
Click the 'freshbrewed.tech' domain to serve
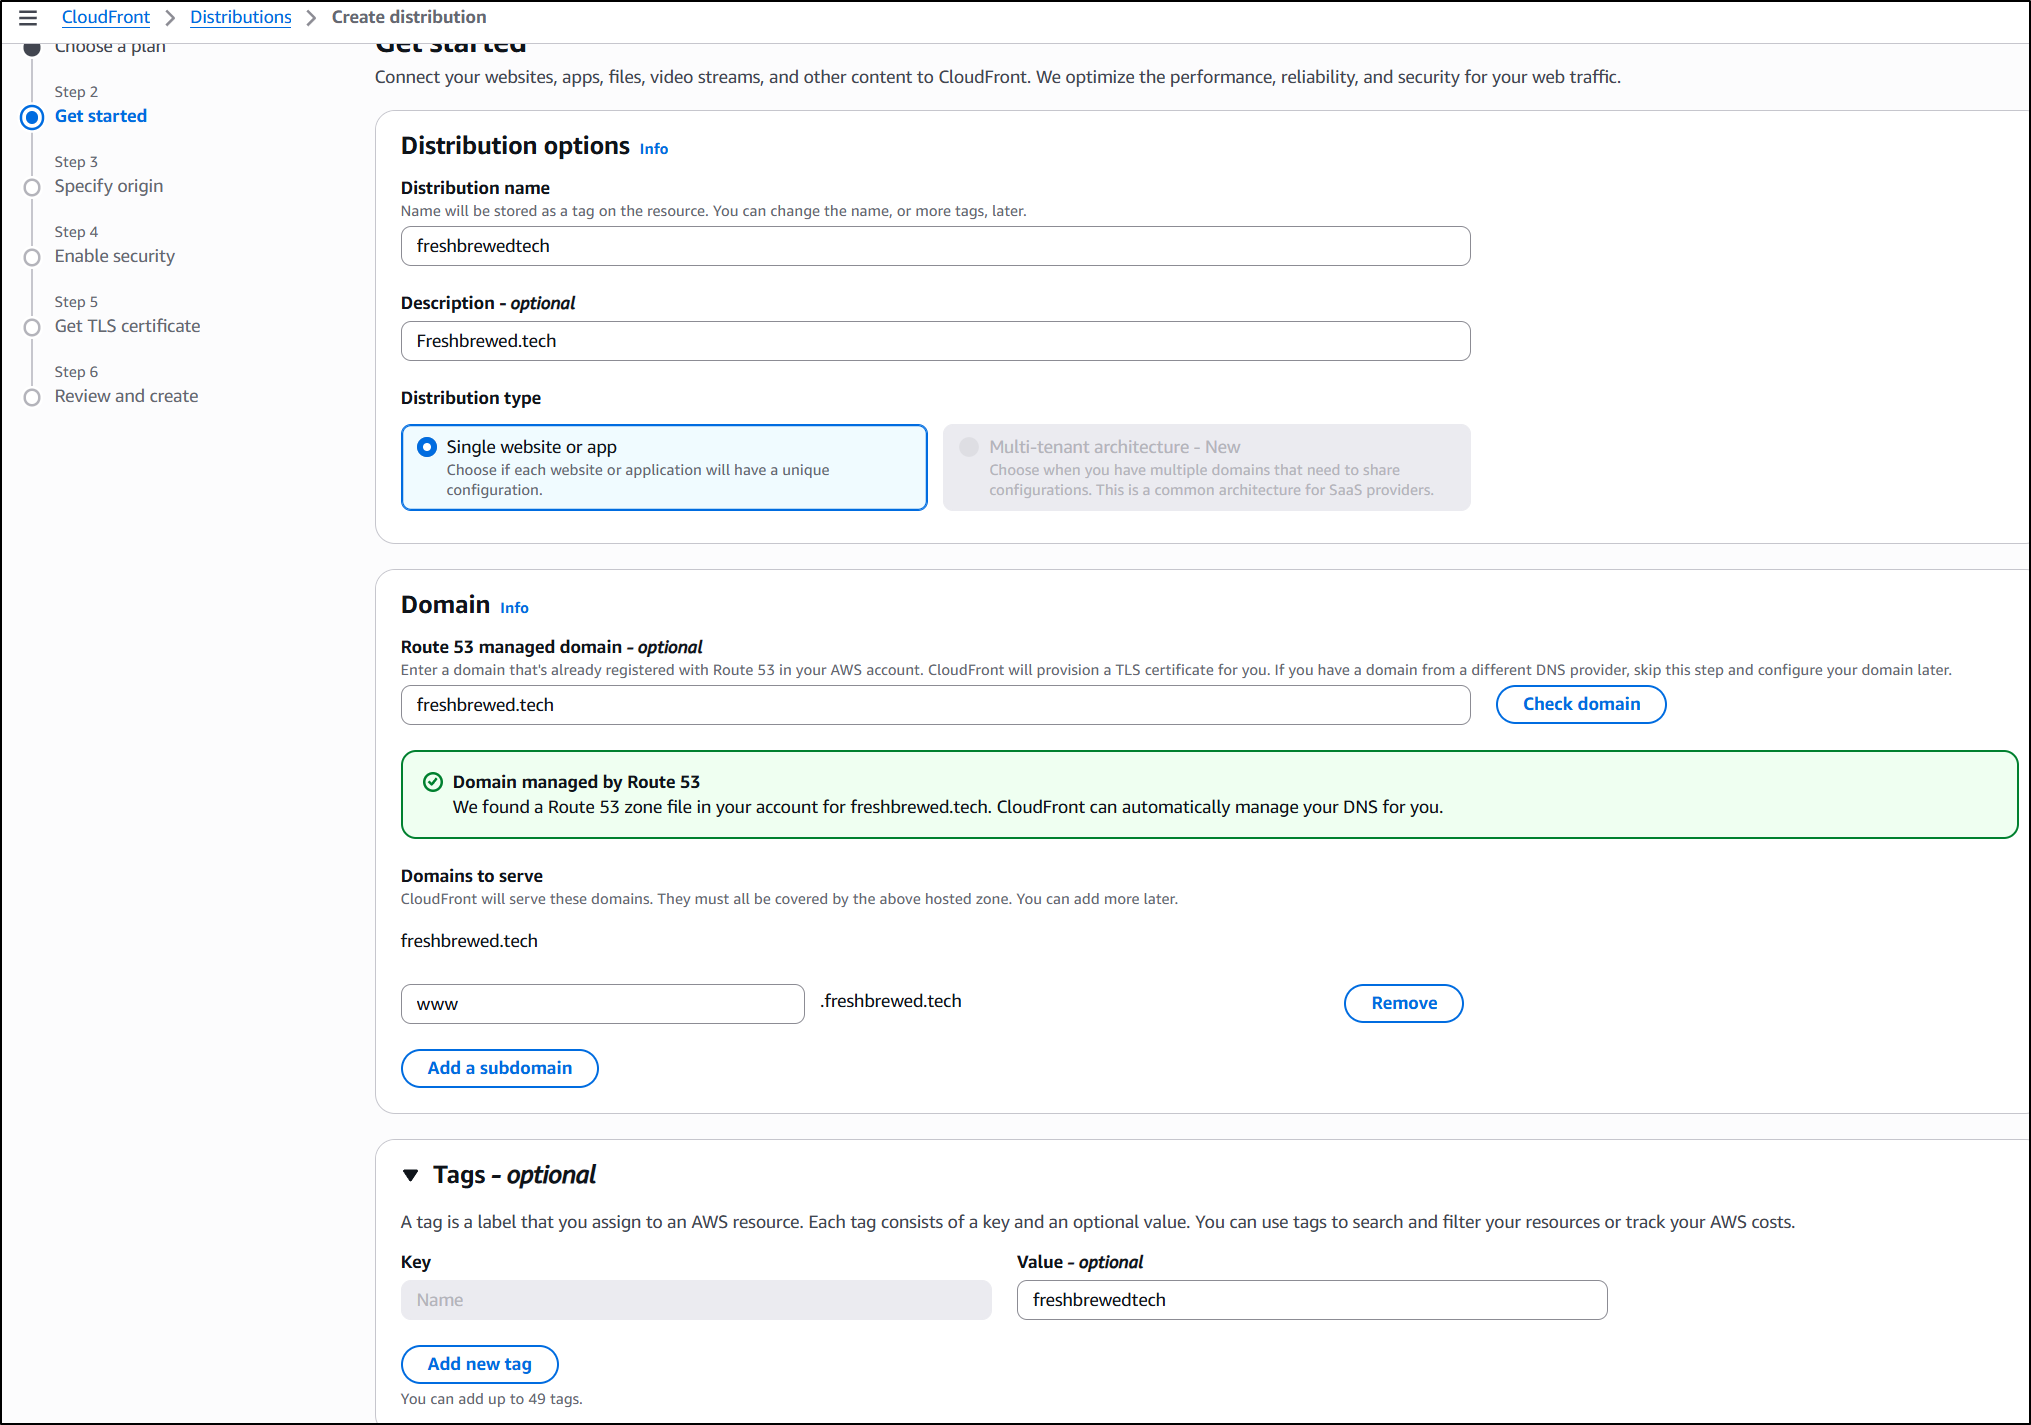tap(469, 941)
